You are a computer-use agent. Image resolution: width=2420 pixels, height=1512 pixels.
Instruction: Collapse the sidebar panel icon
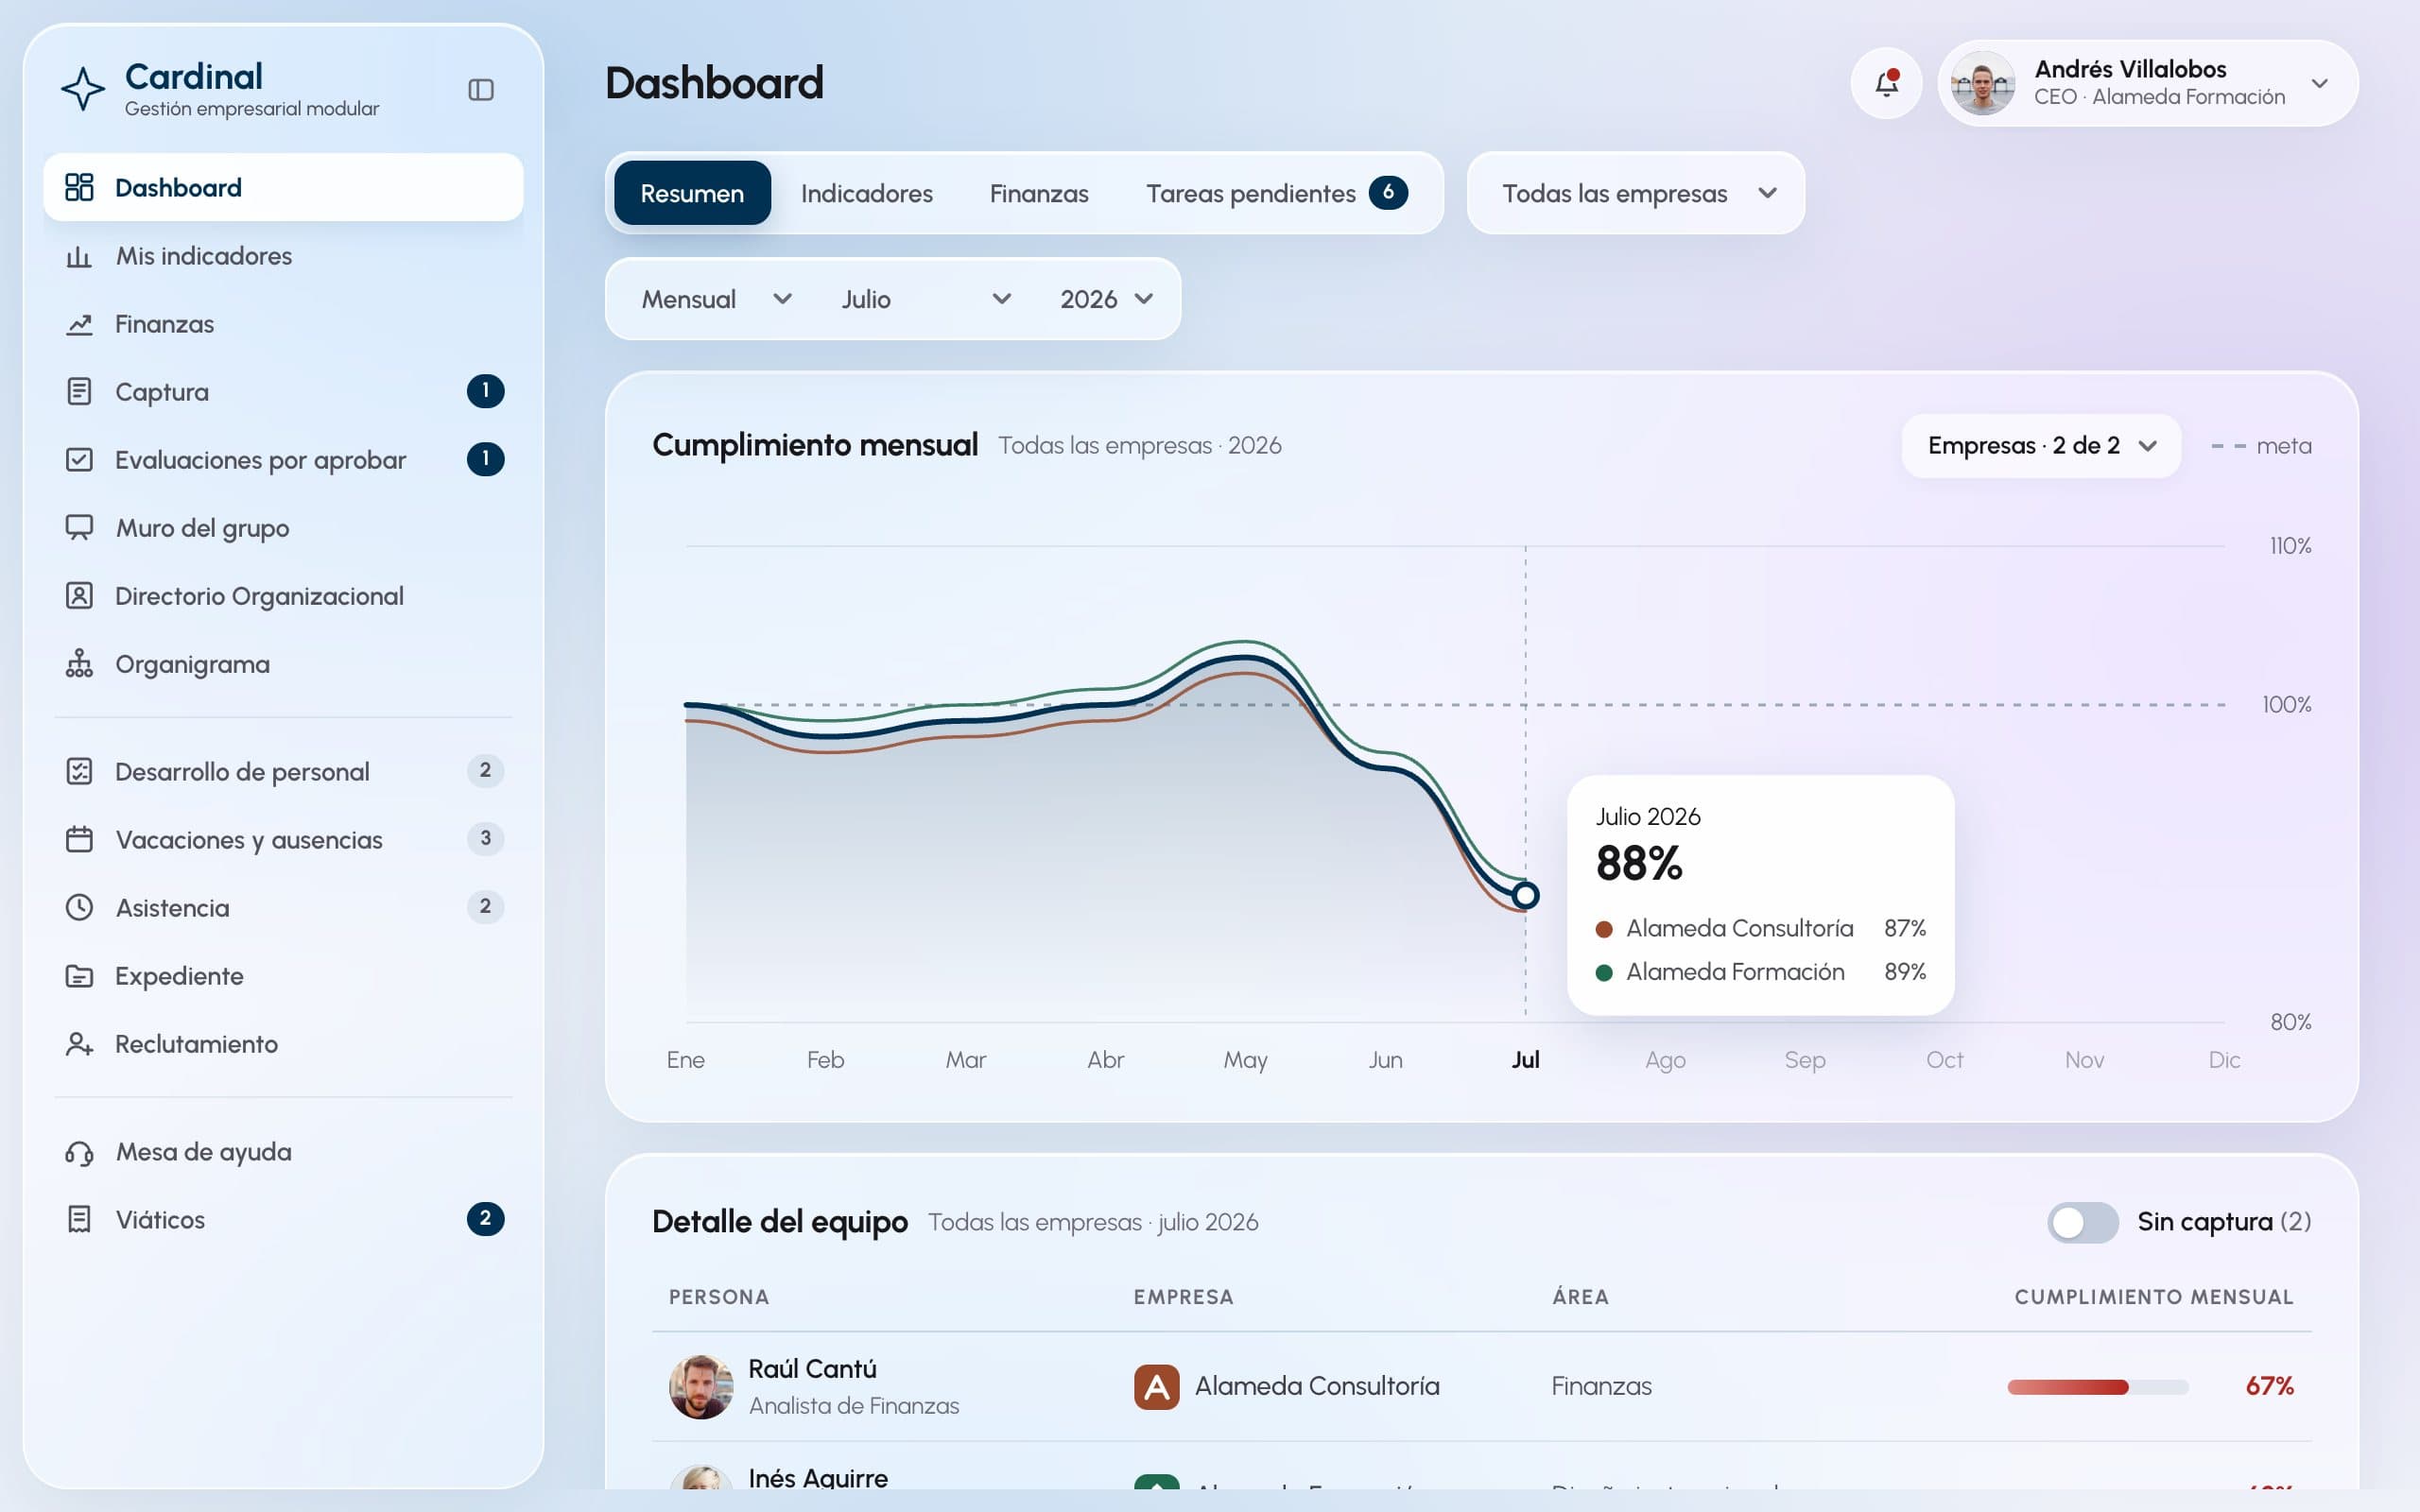481,90
